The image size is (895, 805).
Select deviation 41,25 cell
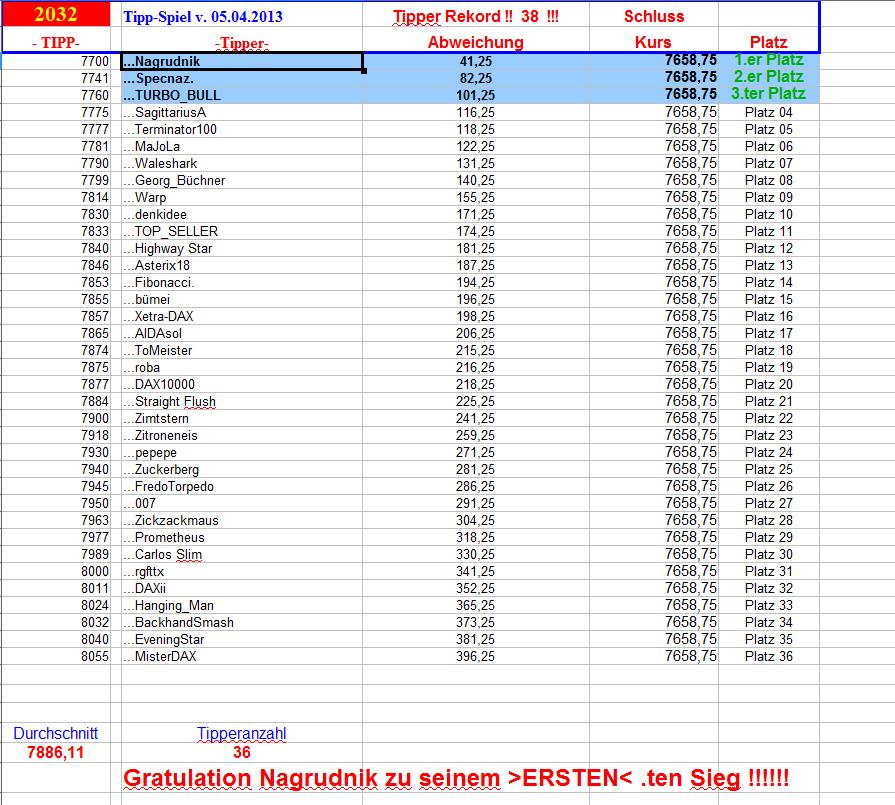(475, 62)
